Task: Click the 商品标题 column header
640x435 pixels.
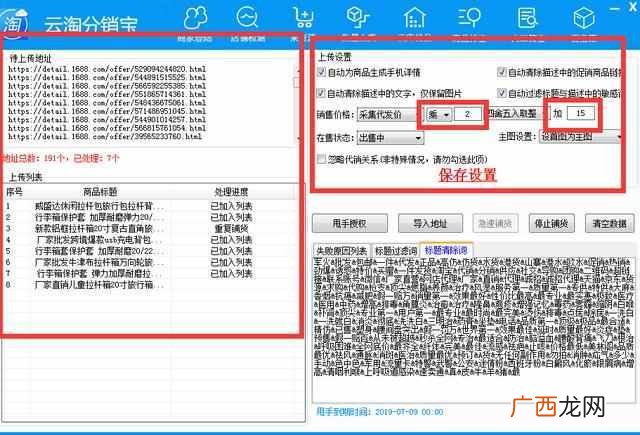Action: (100, 191)
